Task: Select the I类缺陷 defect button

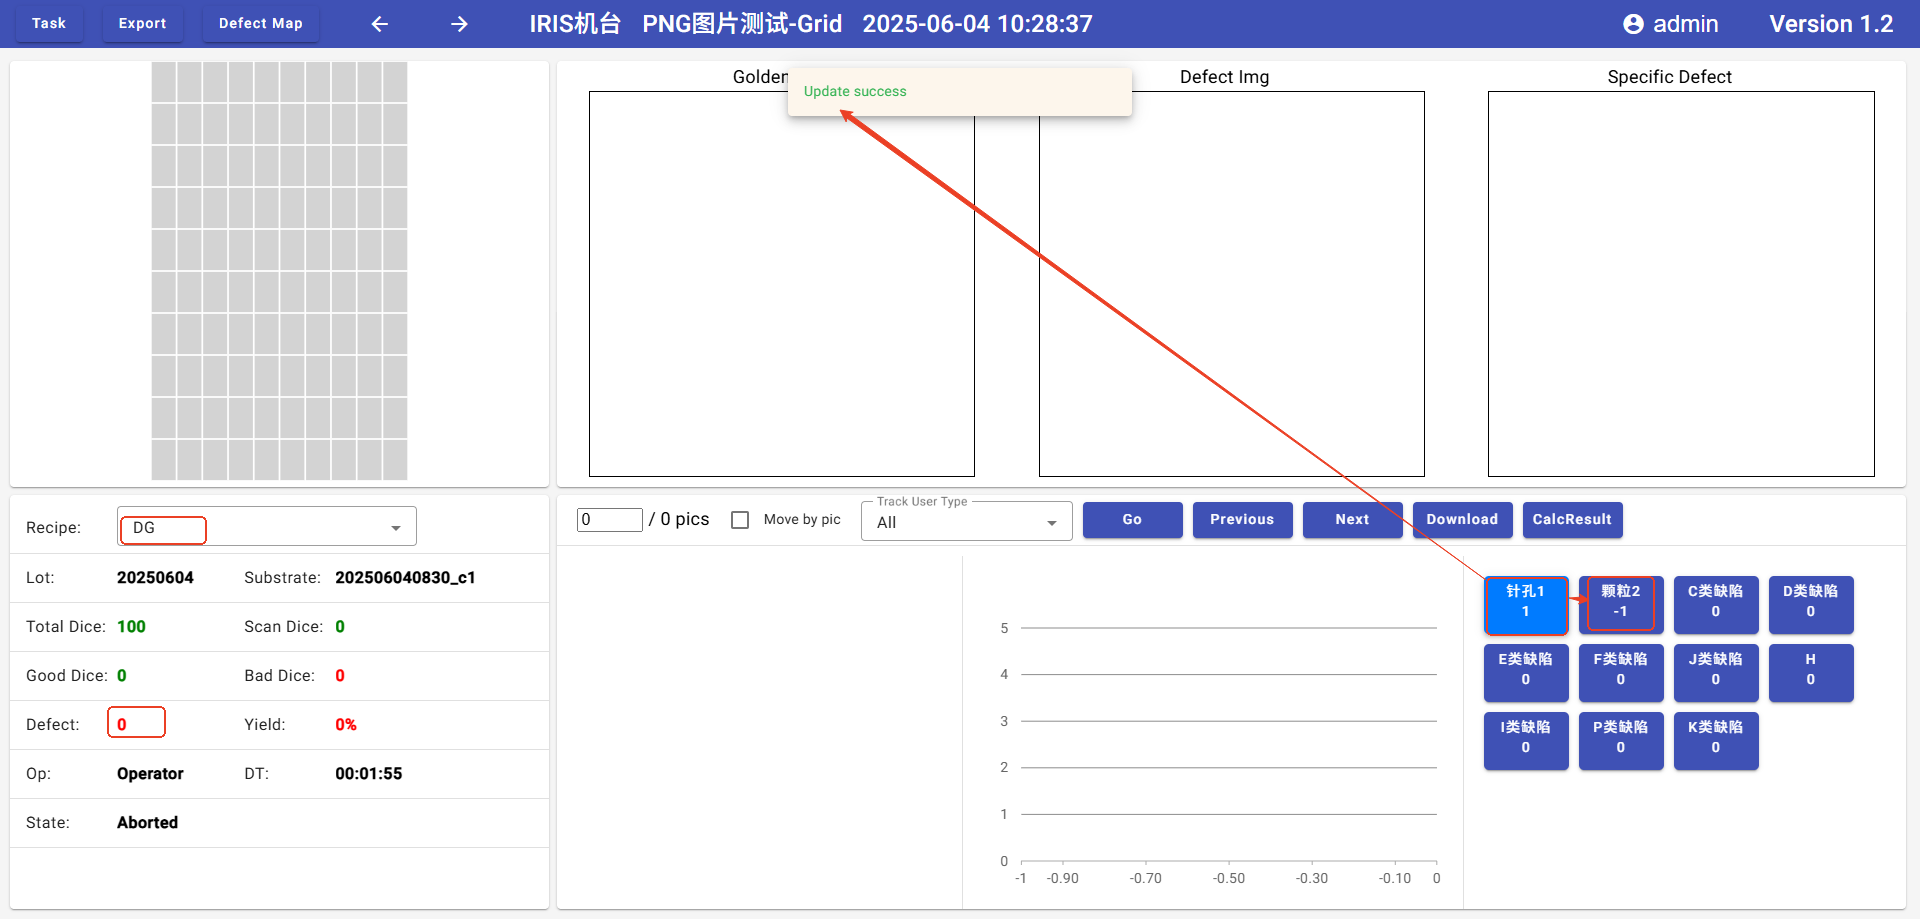Action: click(x=1526, y=741)
